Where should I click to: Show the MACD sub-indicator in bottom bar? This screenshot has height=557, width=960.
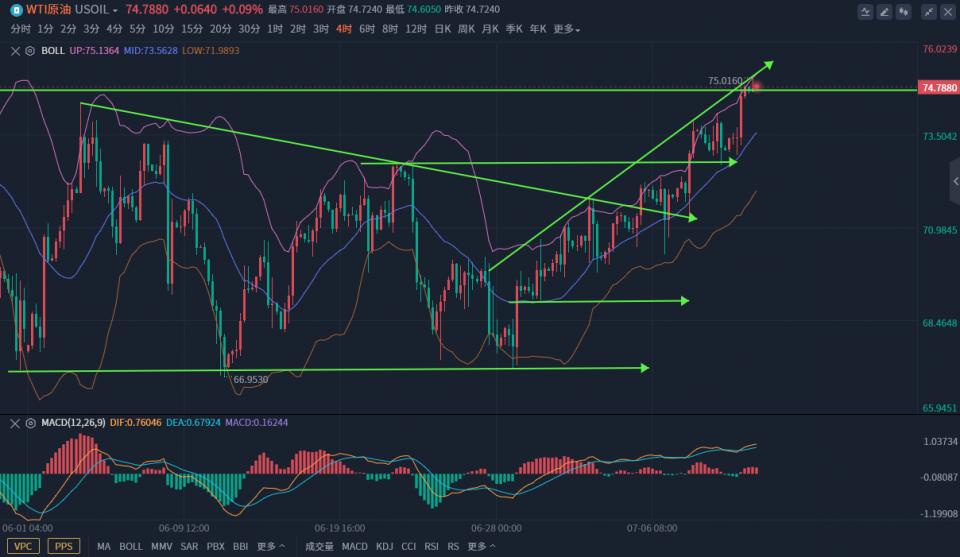(x=354, y=546)
